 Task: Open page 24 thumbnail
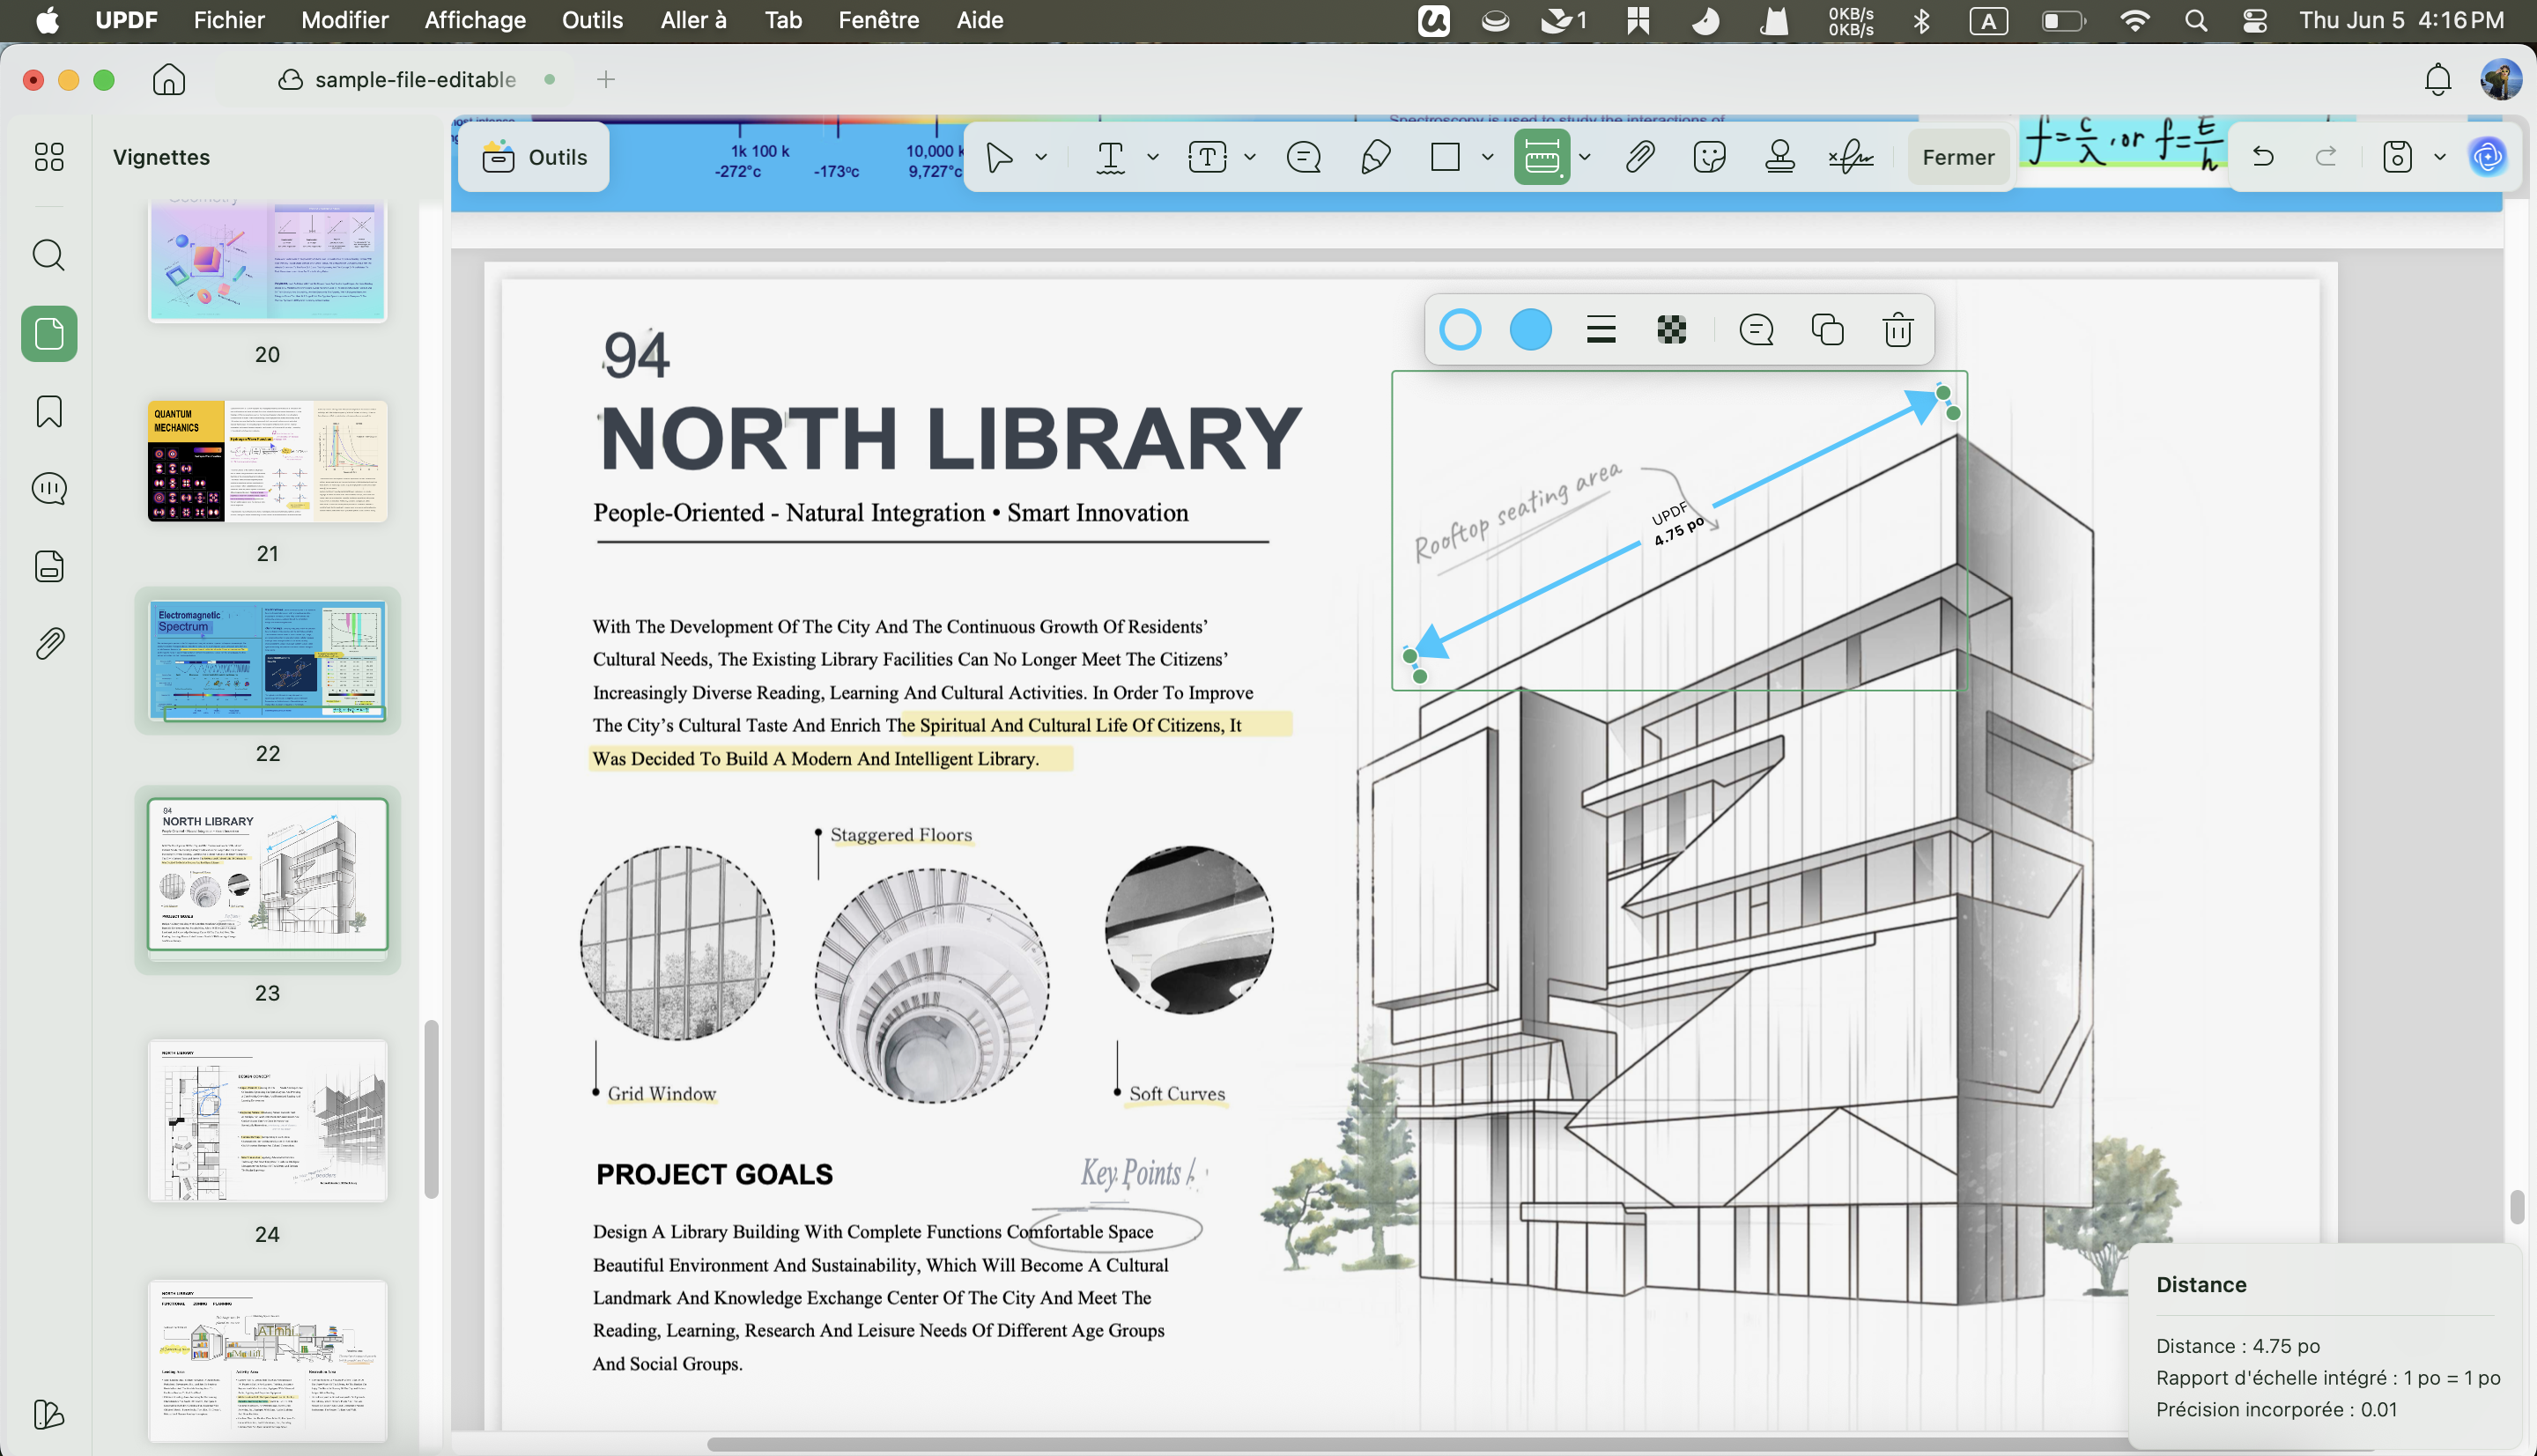pos(267,1120)
